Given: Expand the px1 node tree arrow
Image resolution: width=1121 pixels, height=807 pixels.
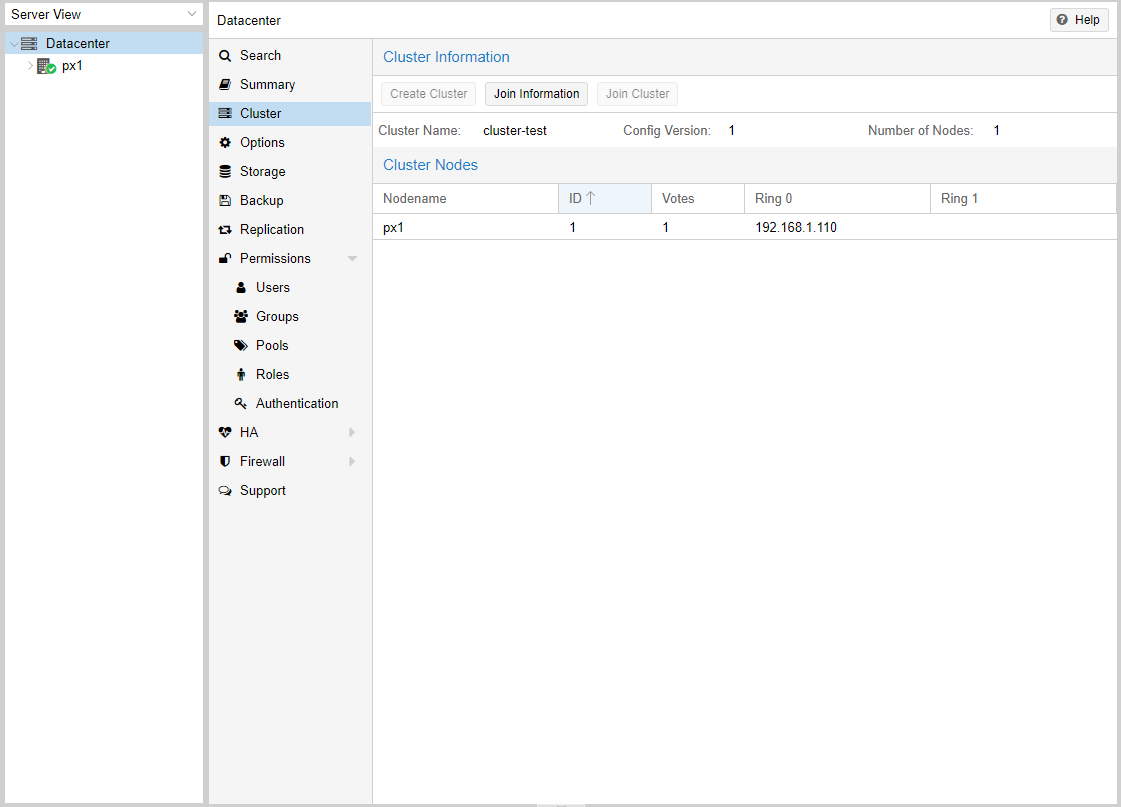Looking at the screenshot, I should (30, 66).
